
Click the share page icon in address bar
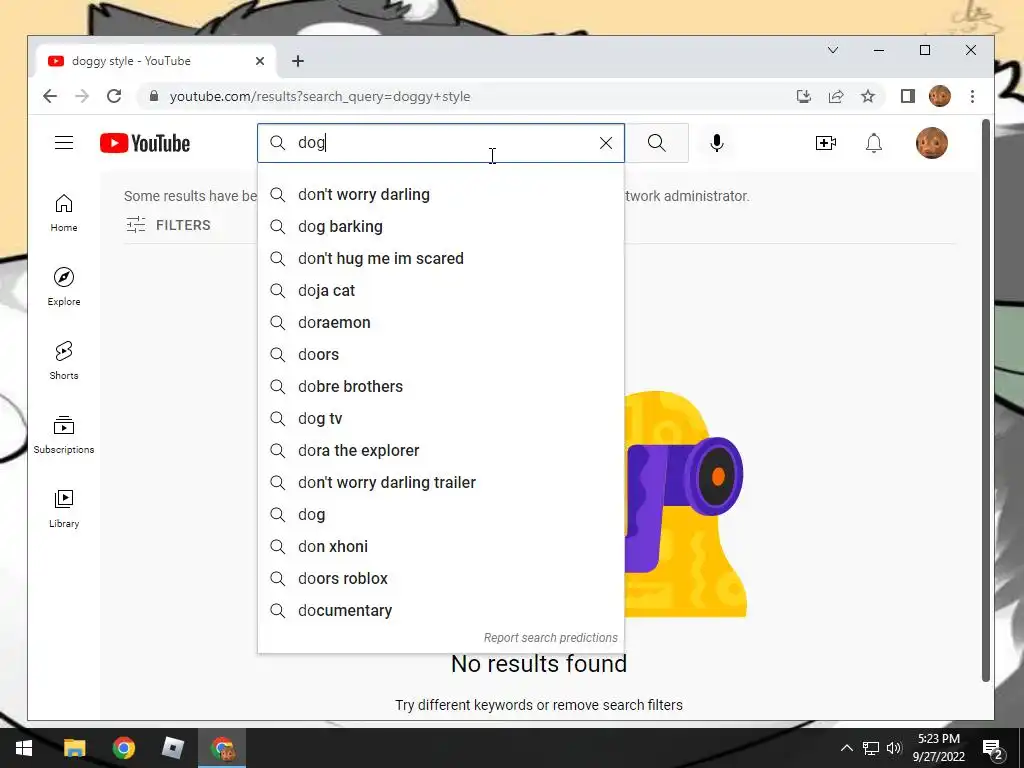pyautogui.click(x=836, y=97)
